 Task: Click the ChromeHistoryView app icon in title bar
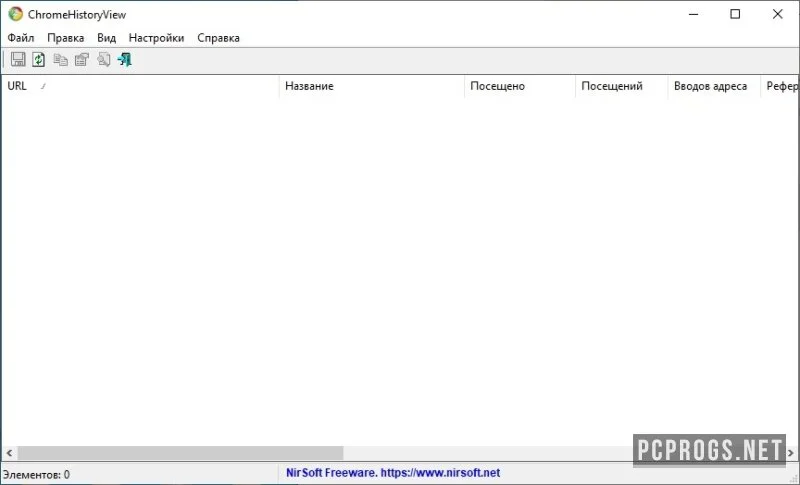pos(15,14)
